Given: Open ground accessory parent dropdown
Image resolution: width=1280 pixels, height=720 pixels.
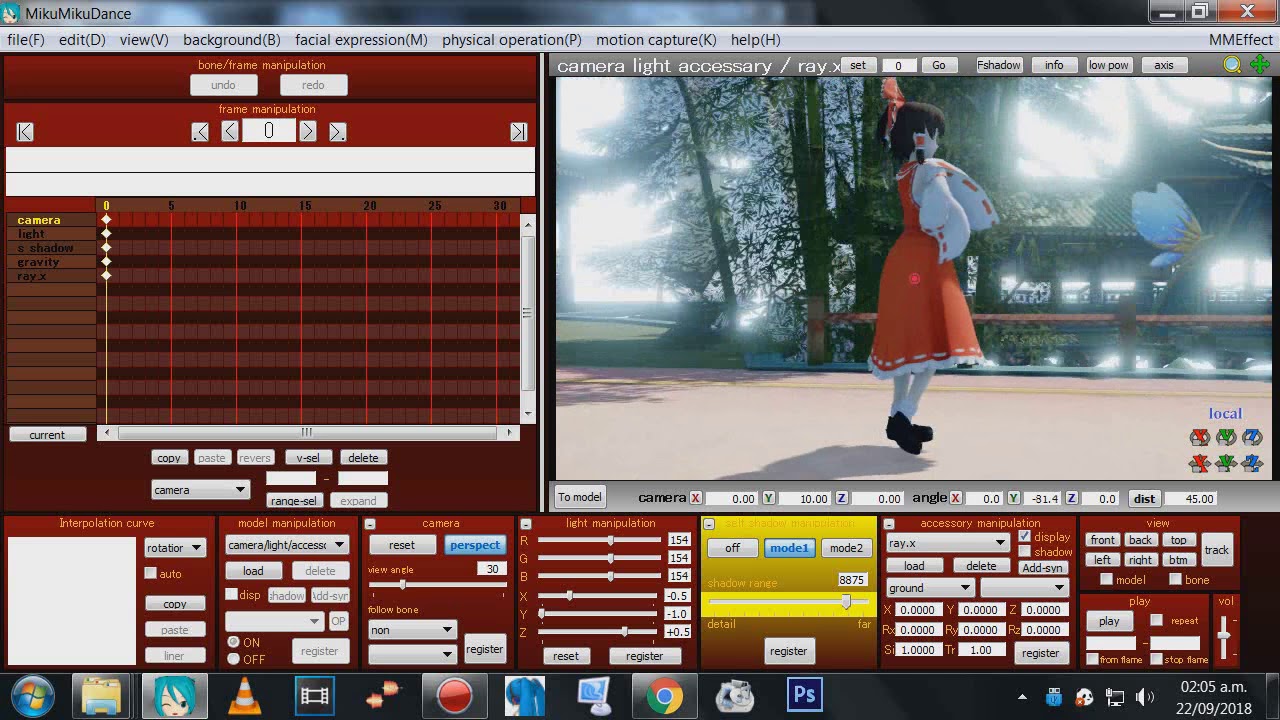Looking at the screenshot, I should pos(930,588).
